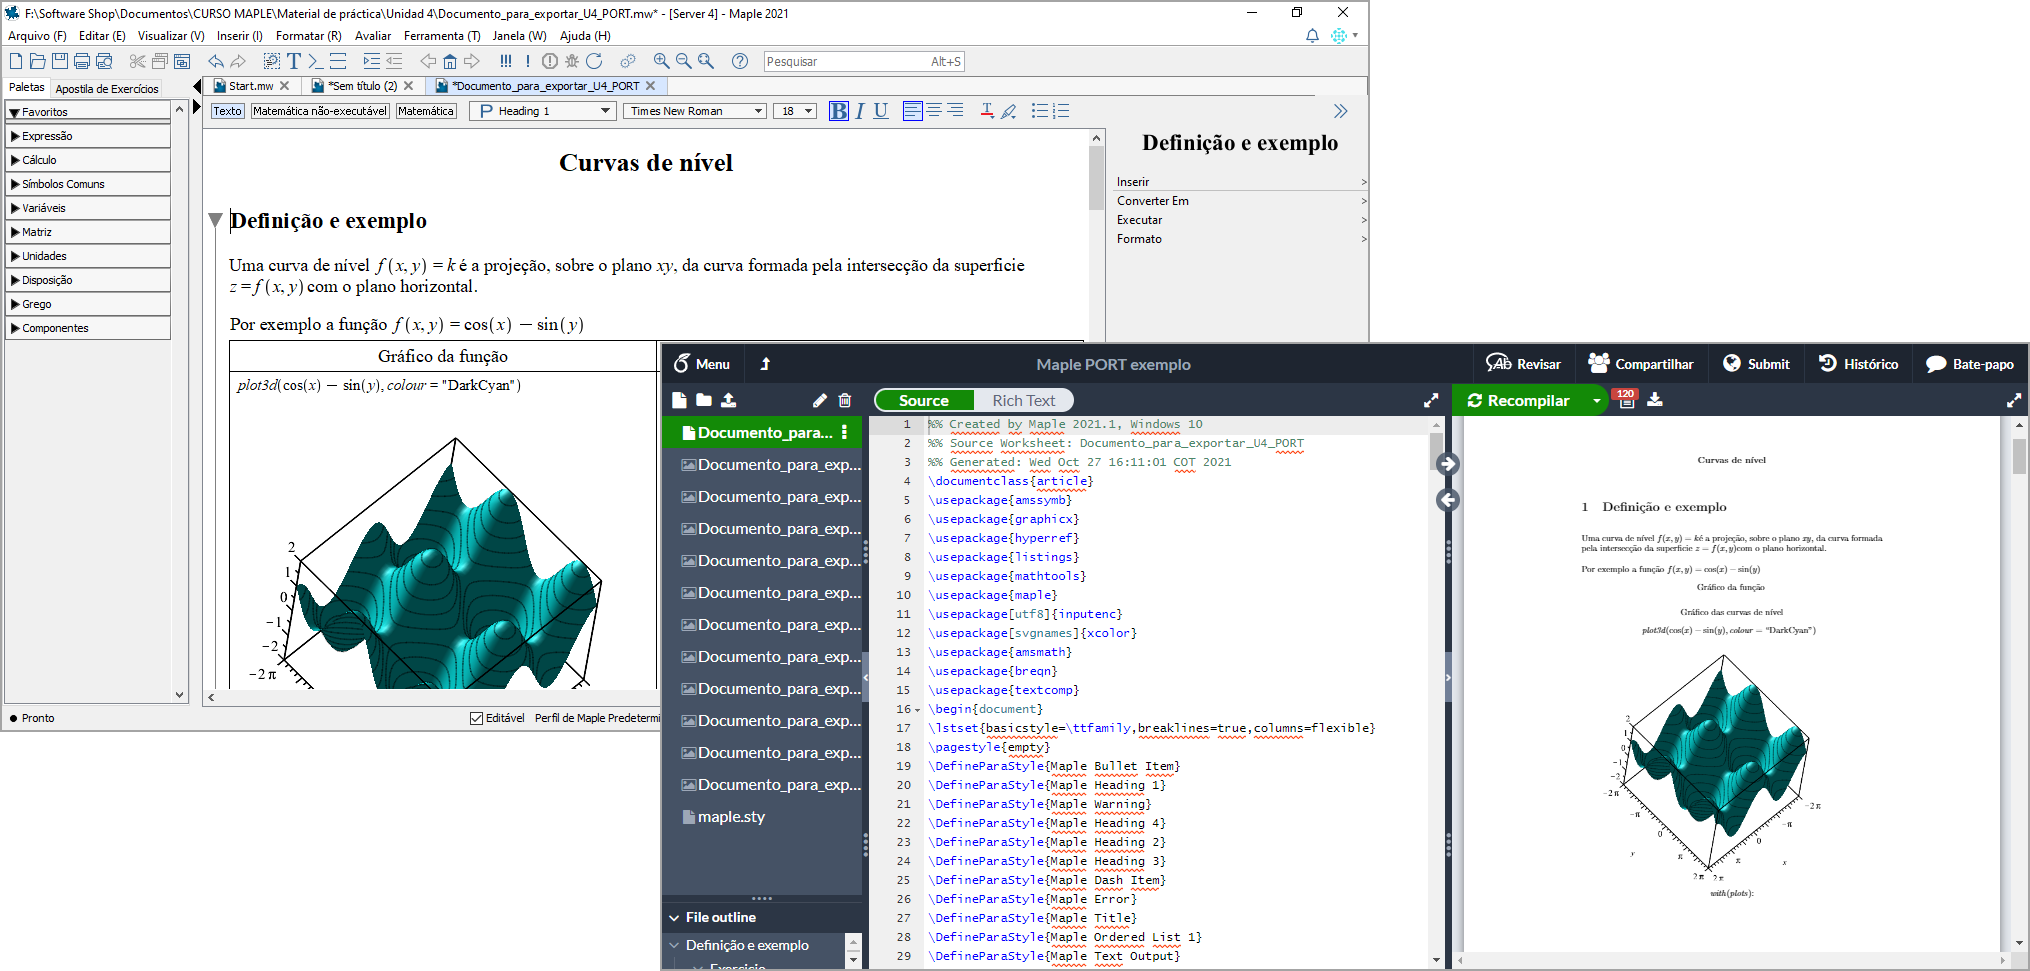The width and height of the screenshot is (2030, 971).
Task: Click the text color icon in formatting bar
Action: [987, 111]
